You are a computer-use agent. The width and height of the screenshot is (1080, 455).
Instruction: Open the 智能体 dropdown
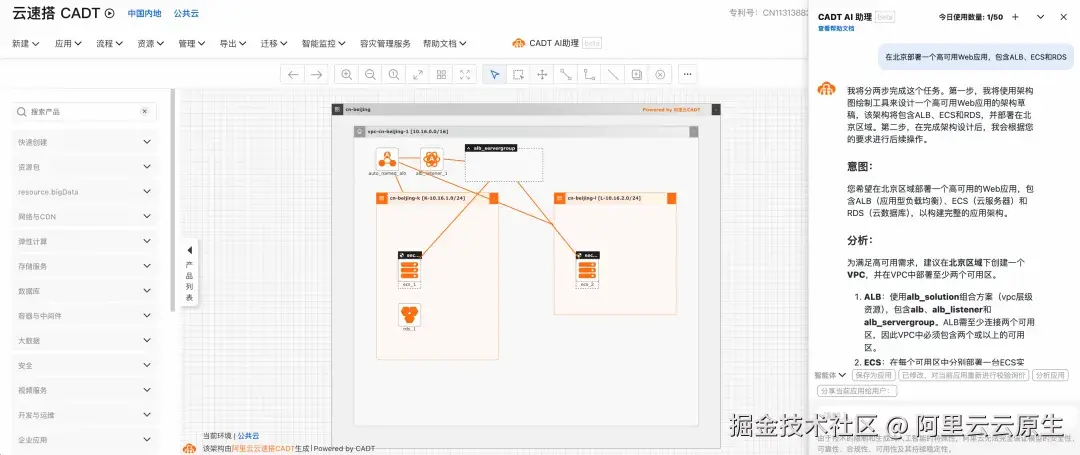pyautogui.click(x=830, y=375)
